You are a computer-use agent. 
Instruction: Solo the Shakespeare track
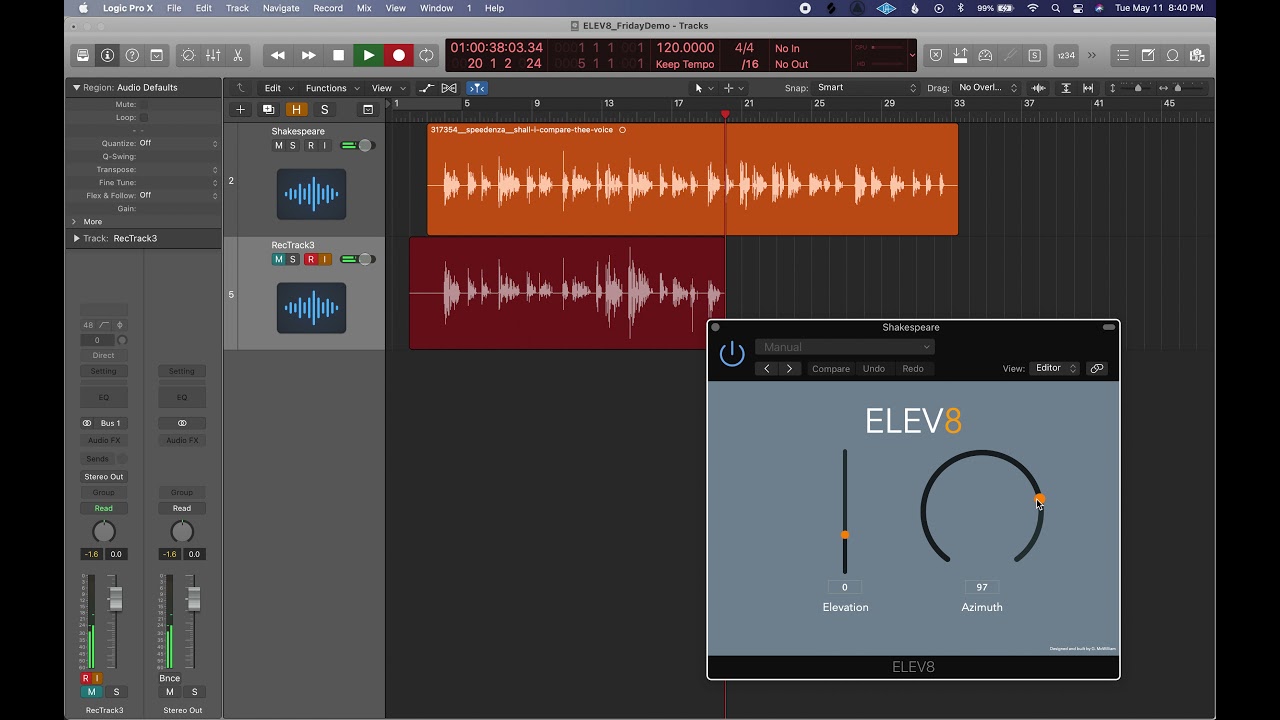[x=293, y=146]
